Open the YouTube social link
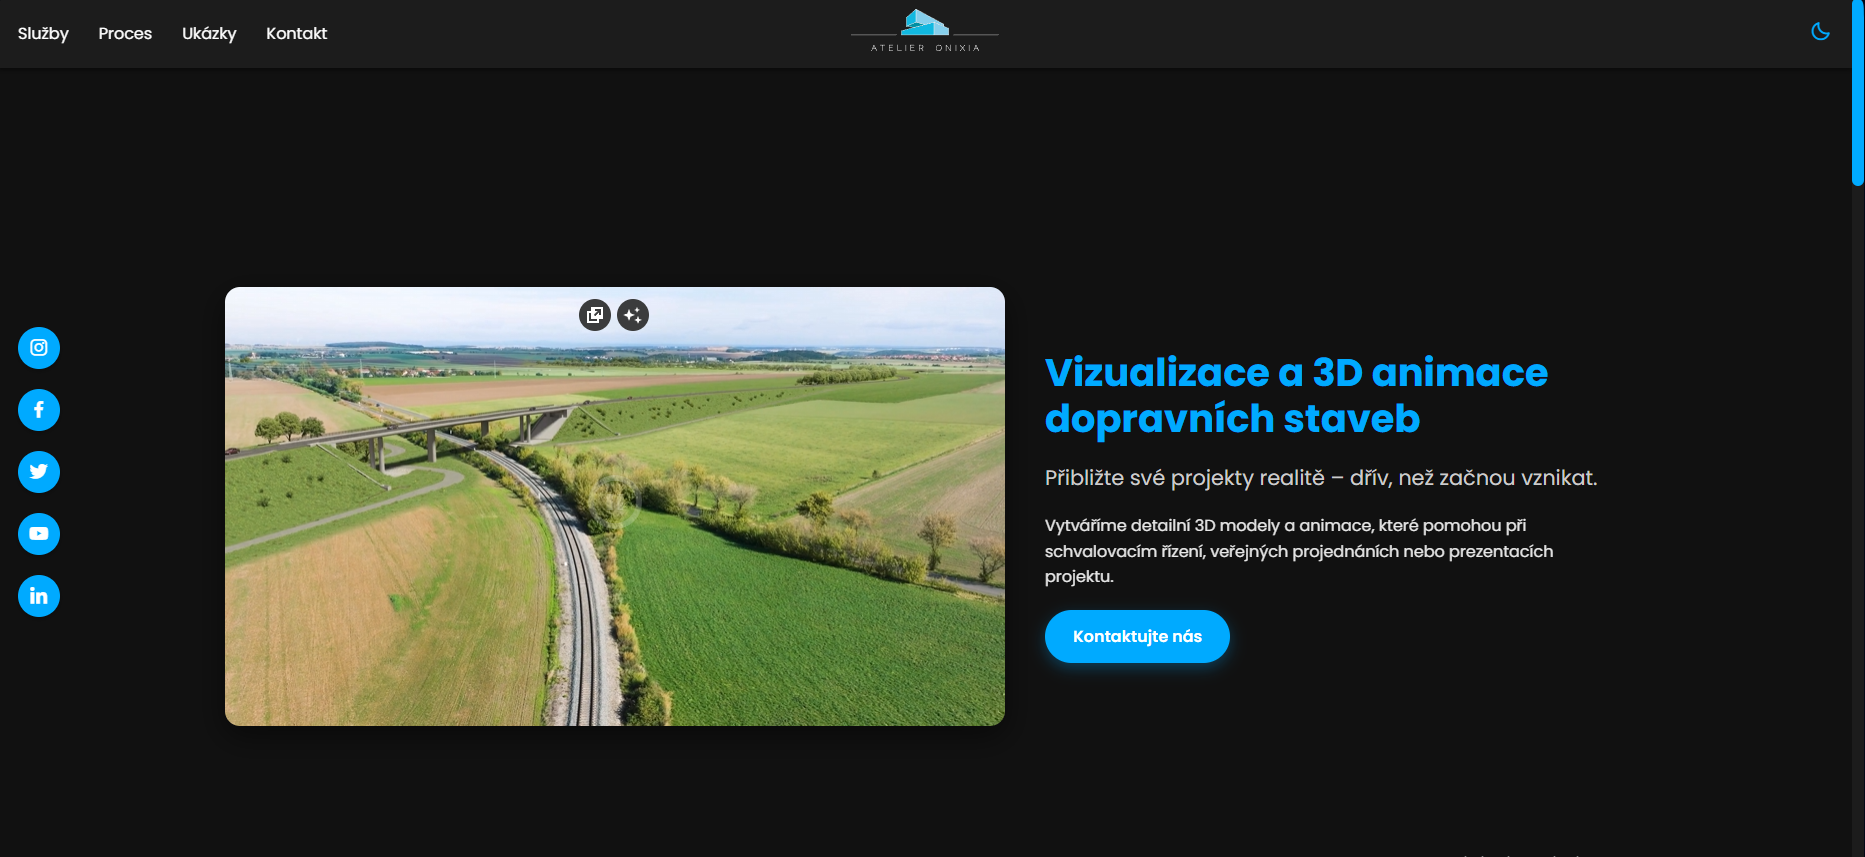The height and width of the screenshot is (857, 1865). 39,534
